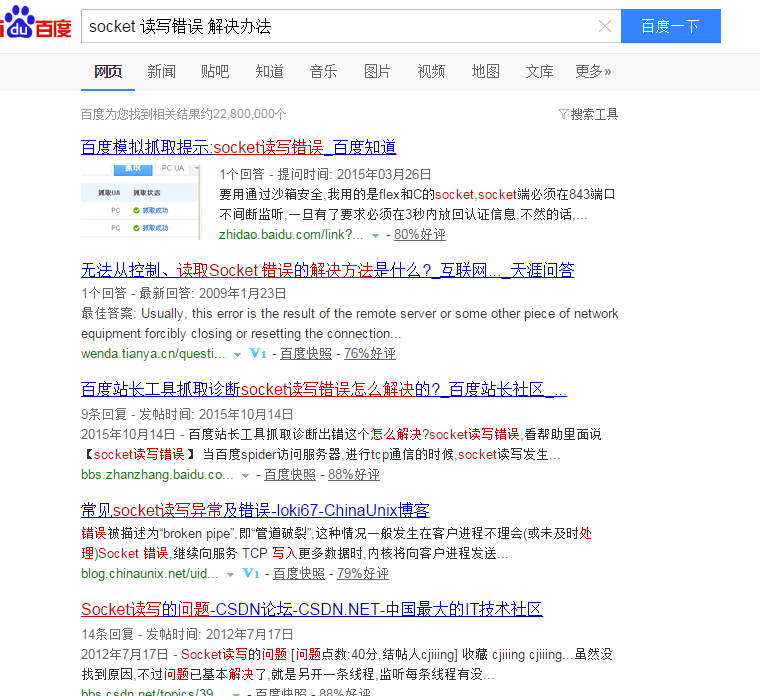Click the result count text 22,800,000个
Screen dimensions: 760x696
click(250, 114)
